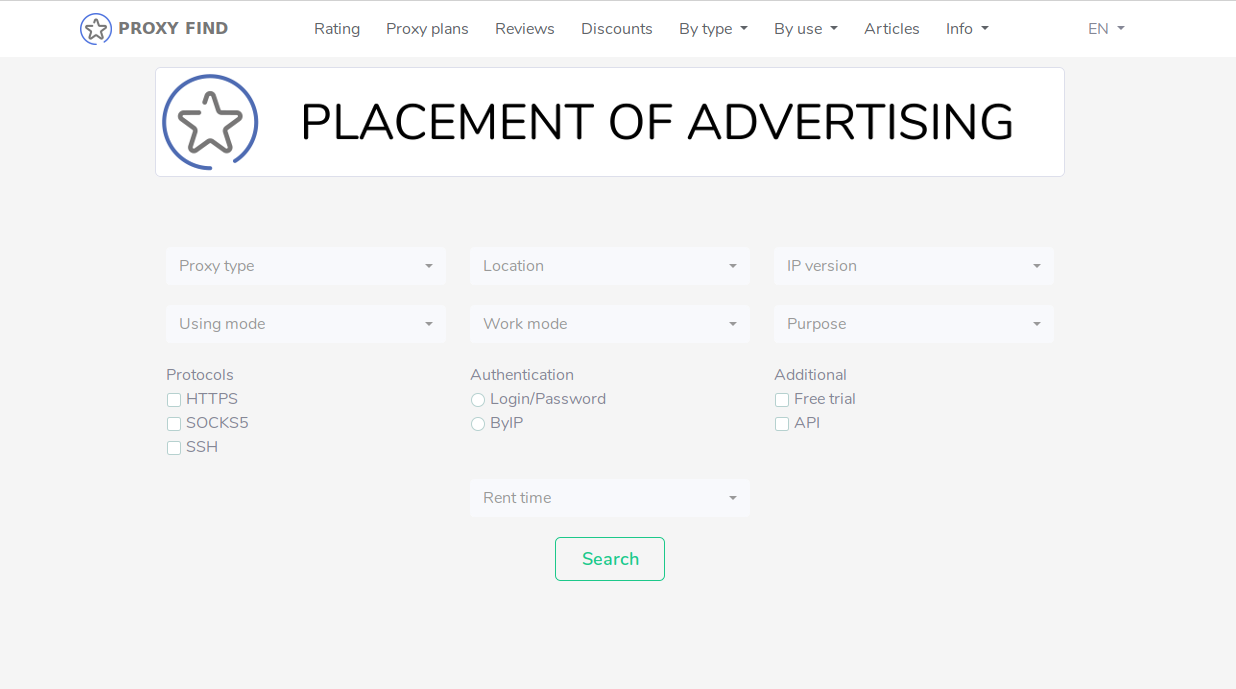The width and height of the screenshot is (1236, 689).
Task: Open the EN language selector
Action: pos(1104,29)
